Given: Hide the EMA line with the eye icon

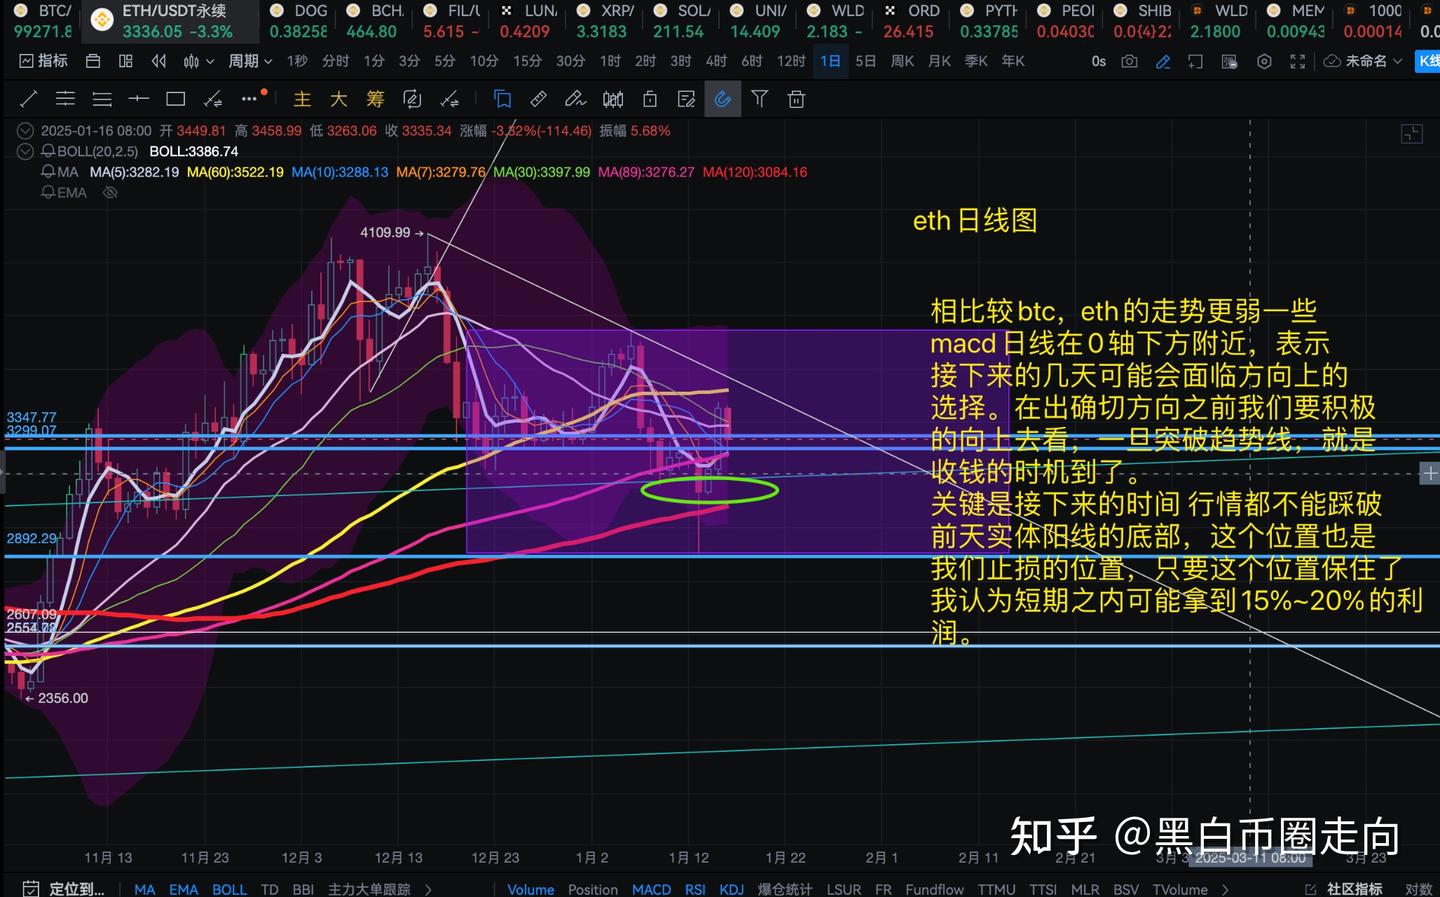Looking at the screenshot, I should (110, 192).
